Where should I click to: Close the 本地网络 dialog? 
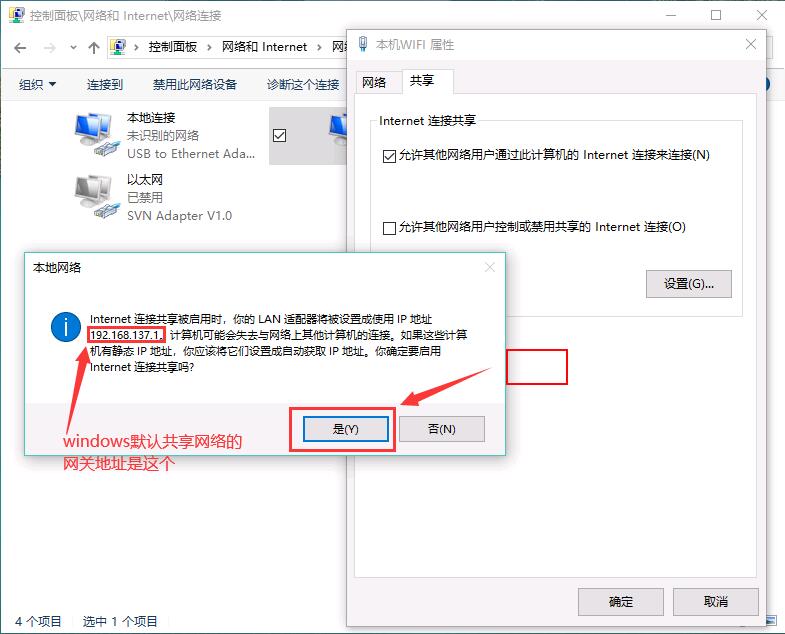(x=490, y=267)
